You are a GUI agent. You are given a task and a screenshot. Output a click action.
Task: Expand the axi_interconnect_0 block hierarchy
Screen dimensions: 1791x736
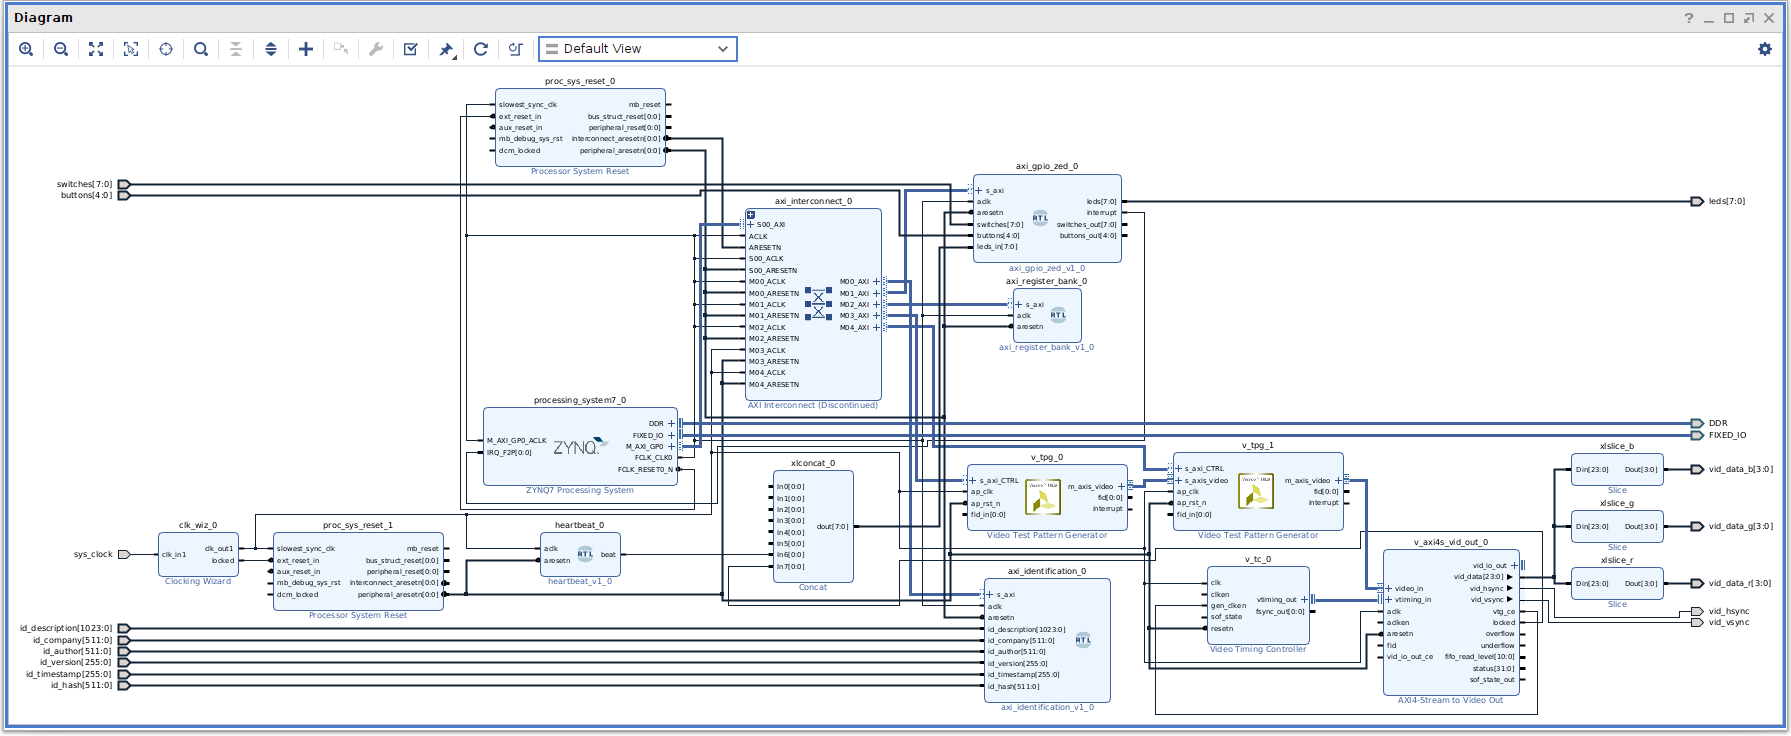tap(751, 214)
